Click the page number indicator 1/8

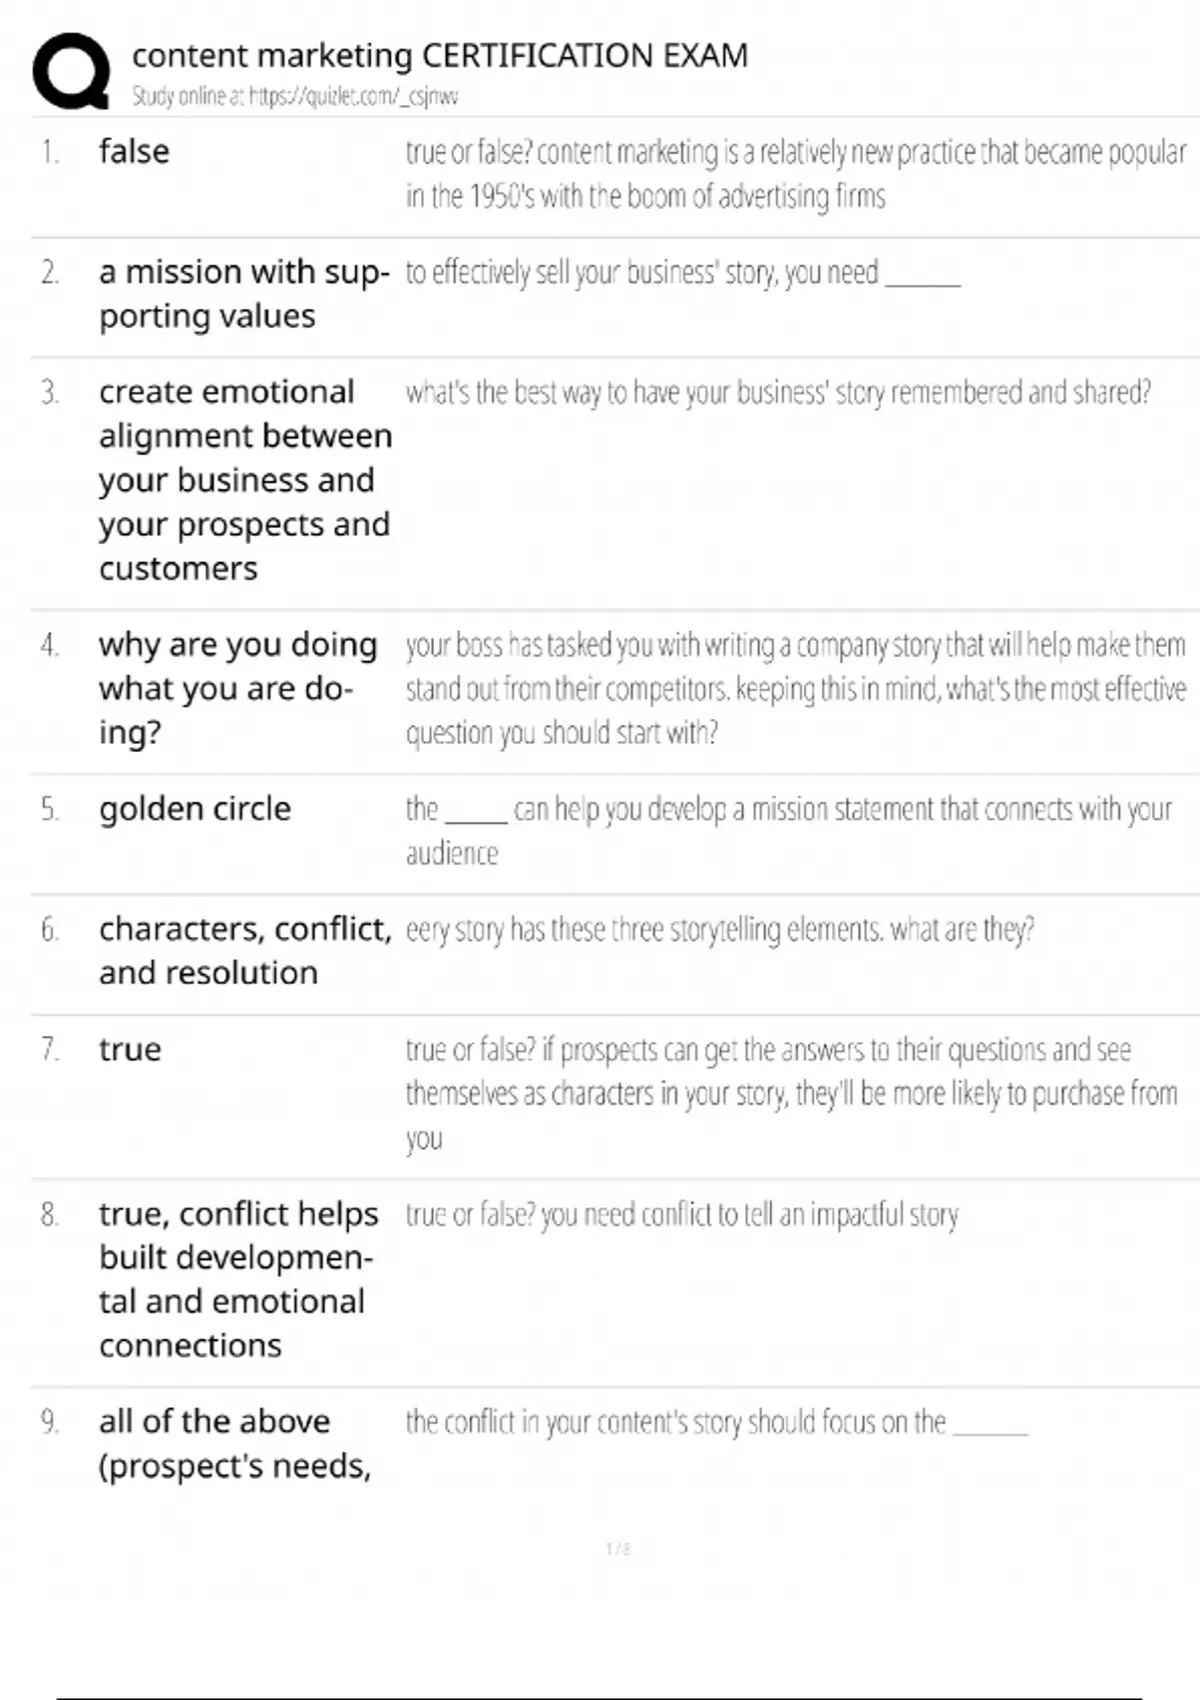point(618,1549)
